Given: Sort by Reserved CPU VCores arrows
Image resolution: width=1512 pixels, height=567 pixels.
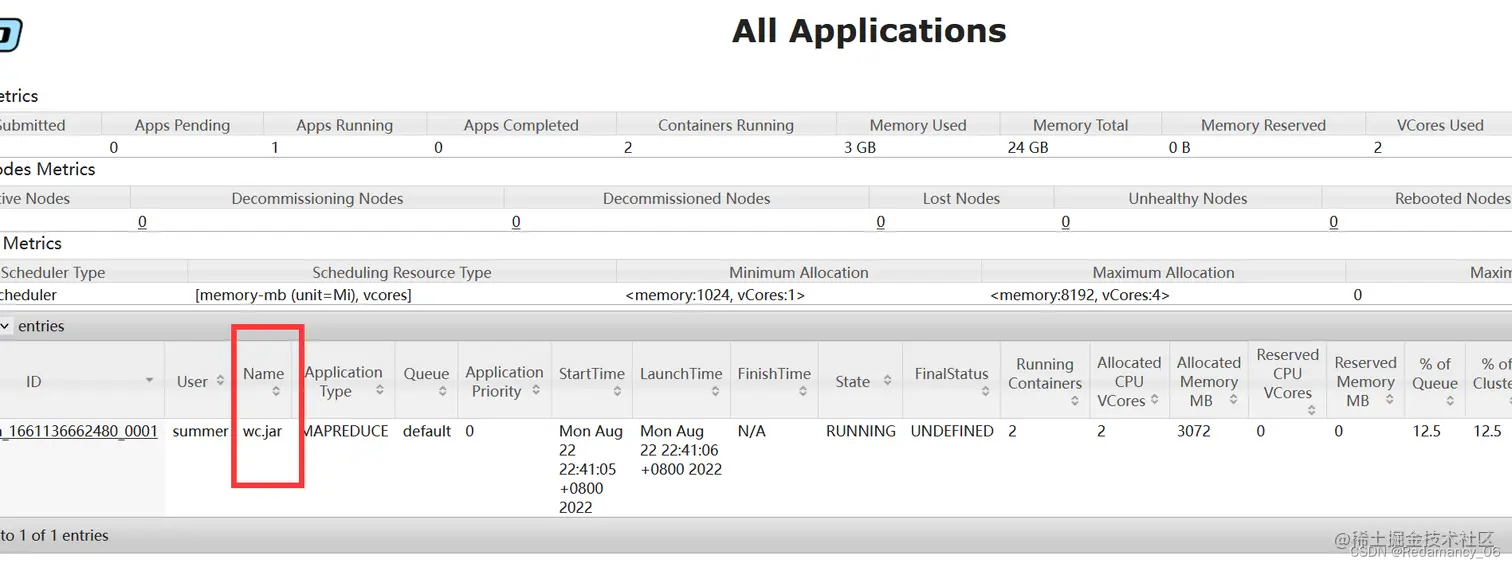Looking at the screenshot, I should click(1311, 410).
